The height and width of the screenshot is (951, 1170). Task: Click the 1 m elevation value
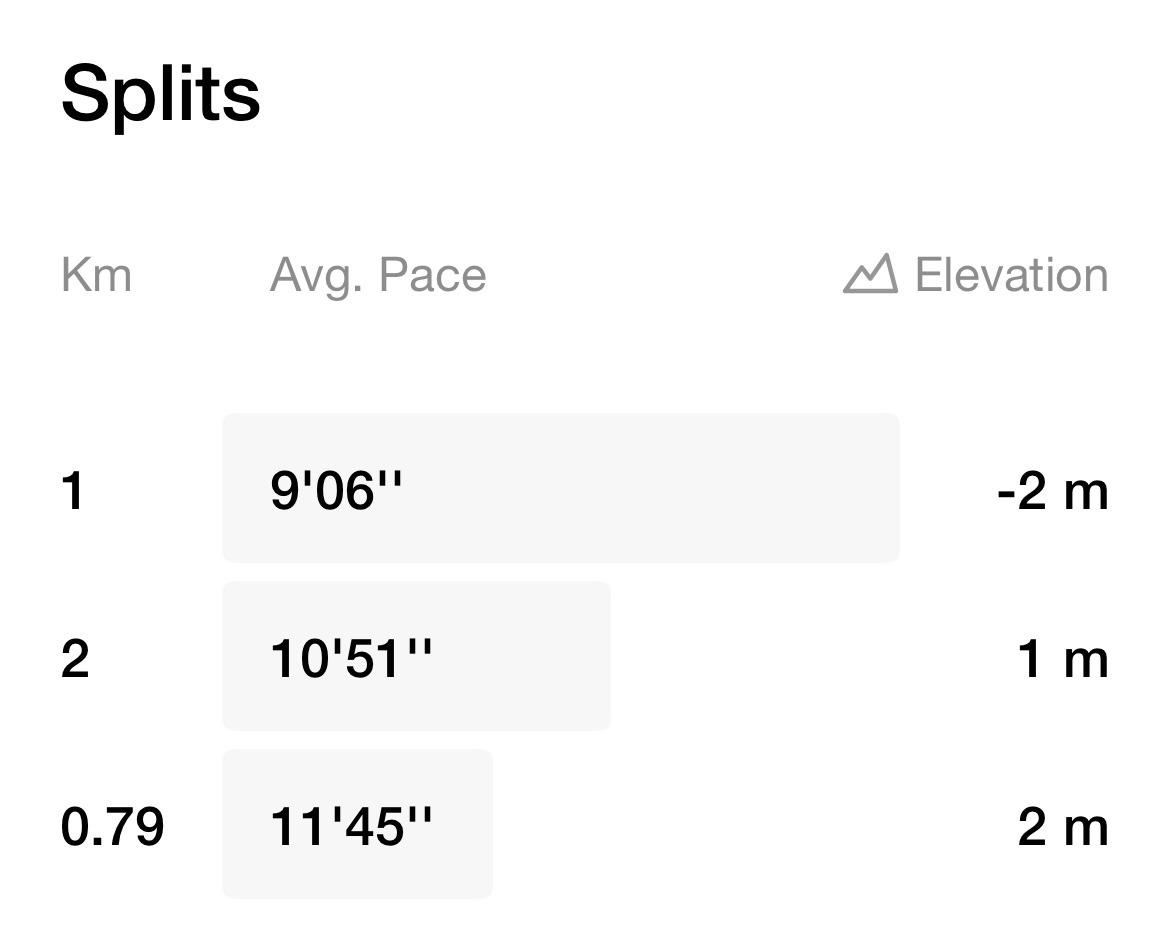pos(1063,659)
